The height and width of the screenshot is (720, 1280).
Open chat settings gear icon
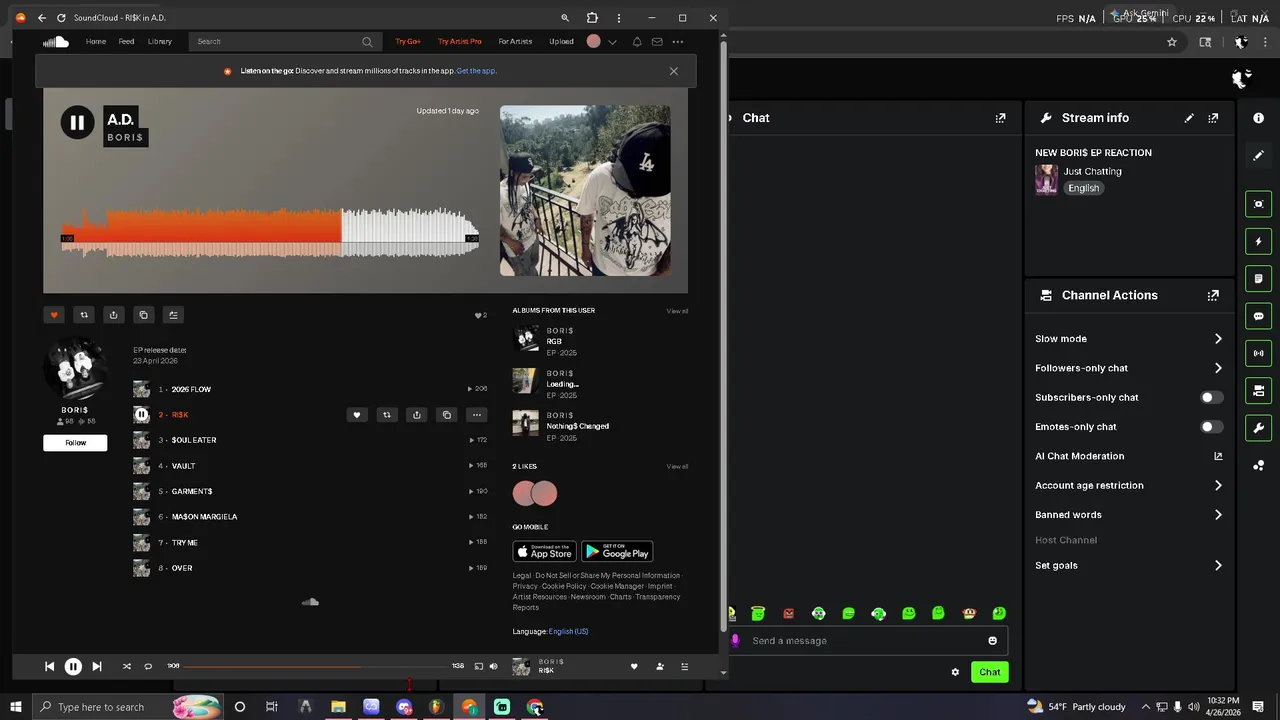pos(955,672)
